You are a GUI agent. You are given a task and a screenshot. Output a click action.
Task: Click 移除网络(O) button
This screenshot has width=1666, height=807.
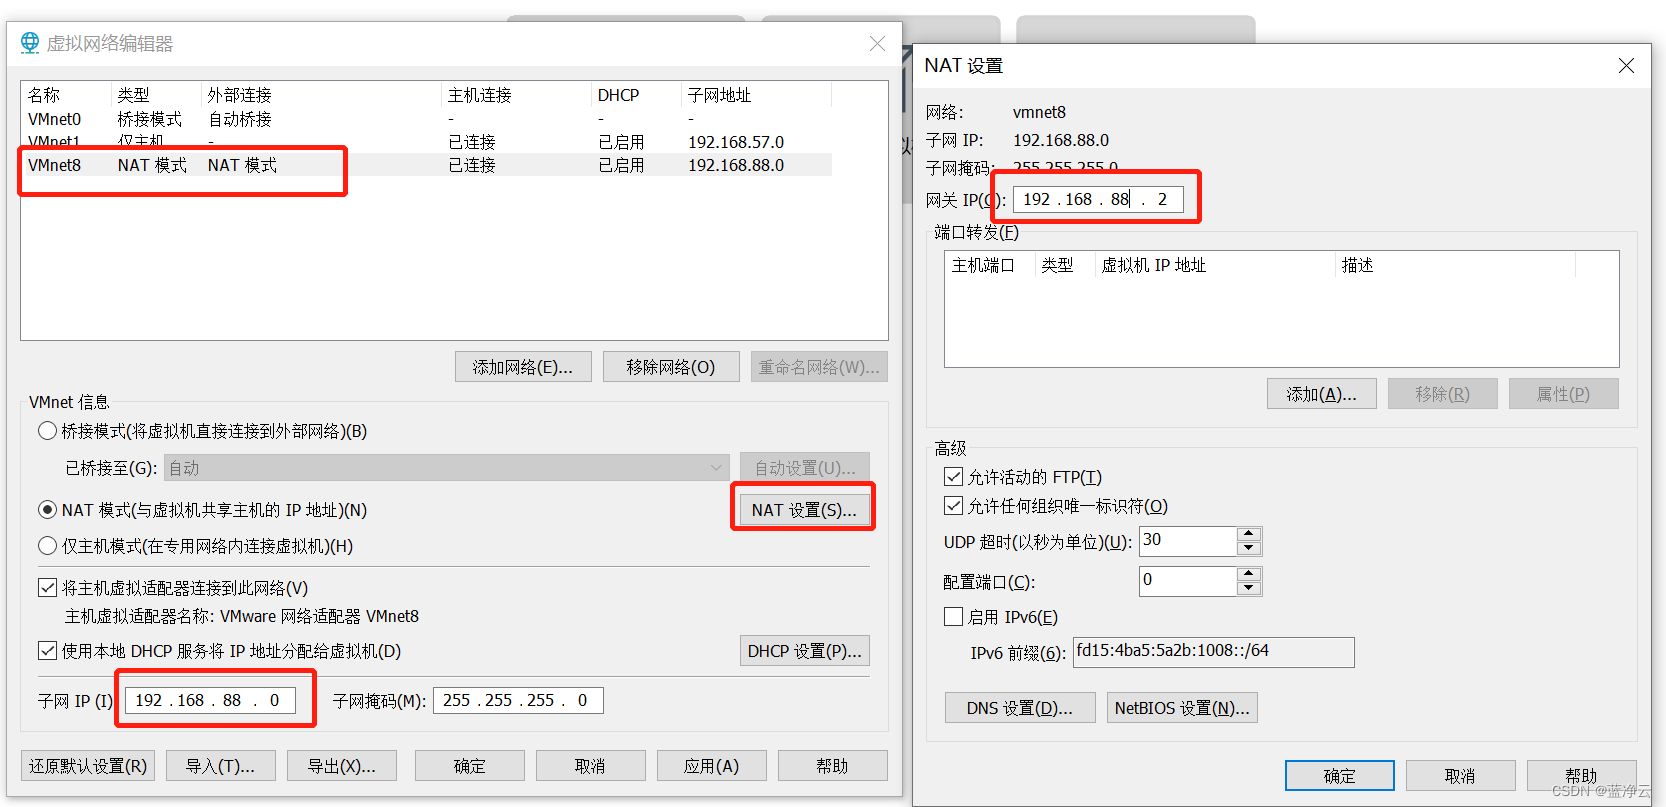671,367
